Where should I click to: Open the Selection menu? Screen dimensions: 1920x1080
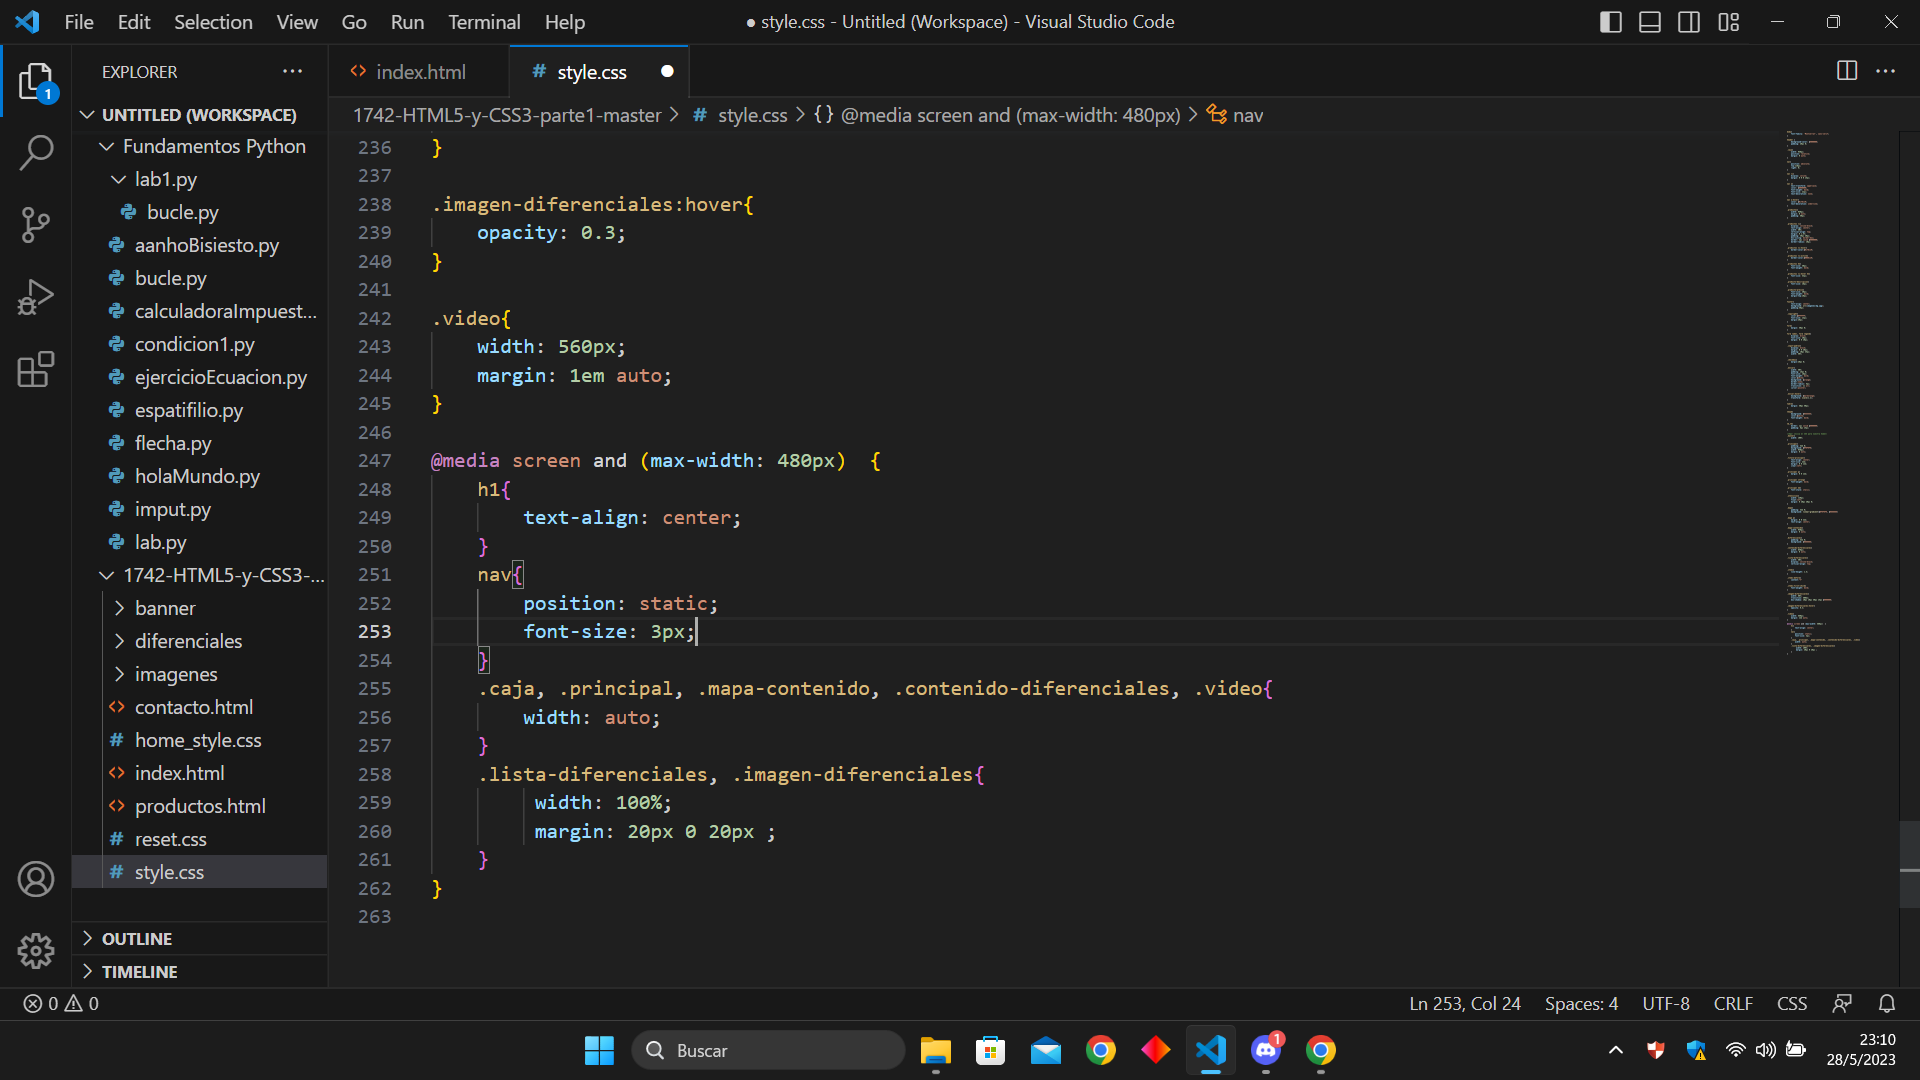tap(213, 22)
